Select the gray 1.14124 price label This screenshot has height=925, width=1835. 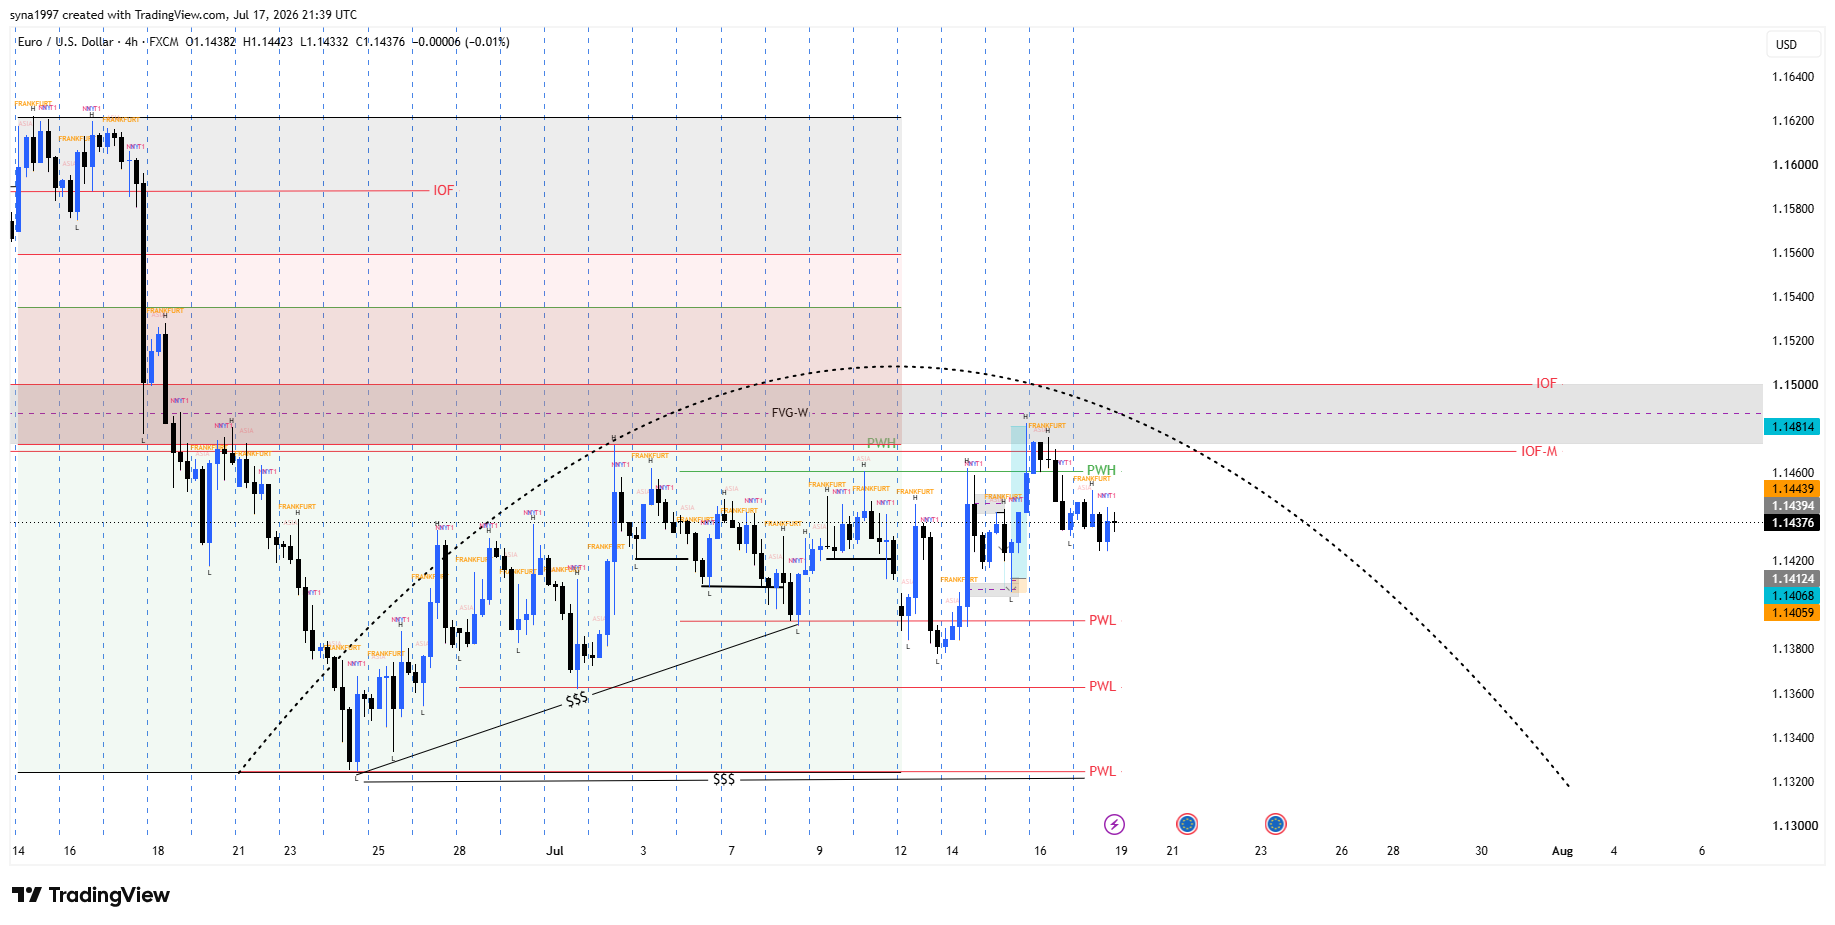1792,579
